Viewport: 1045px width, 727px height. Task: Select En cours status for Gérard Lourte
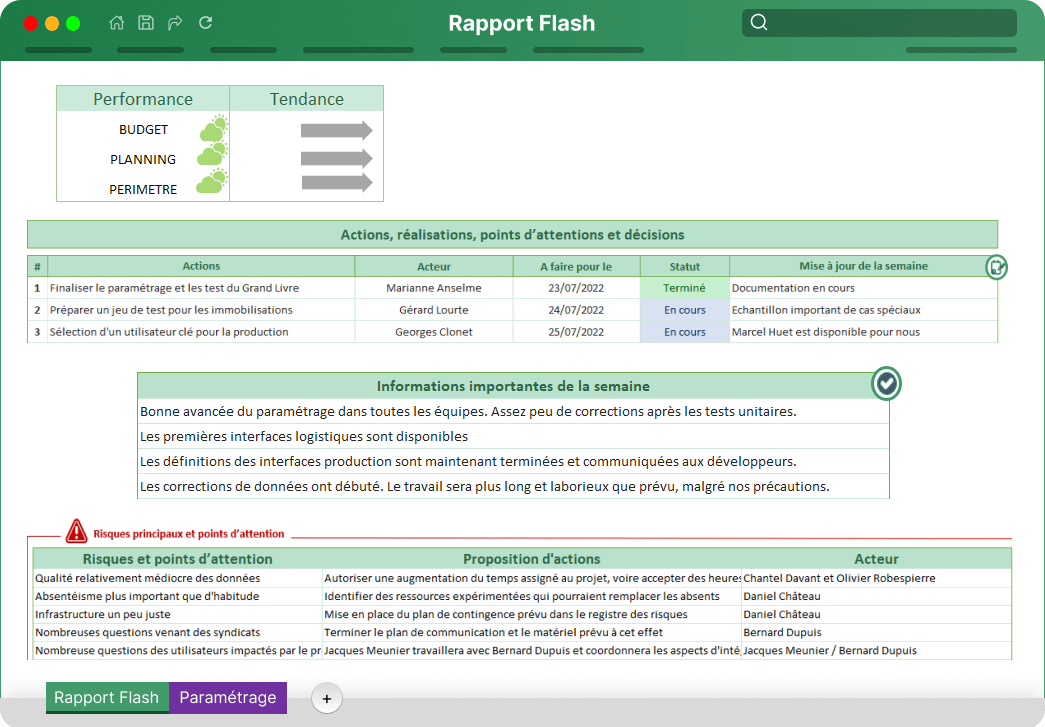[x=684, y=310]
